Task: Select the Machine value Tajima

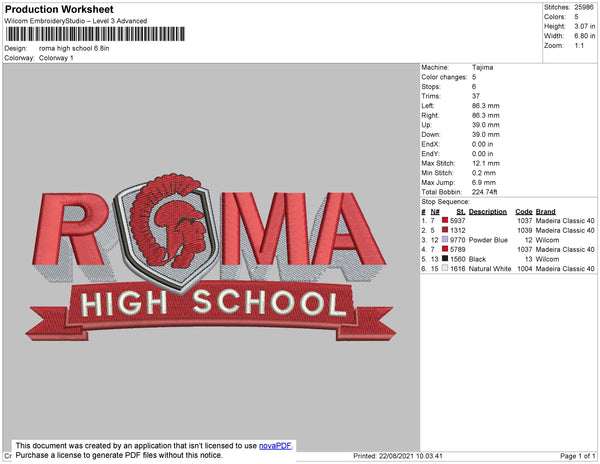Action: (x=482, y=67)
